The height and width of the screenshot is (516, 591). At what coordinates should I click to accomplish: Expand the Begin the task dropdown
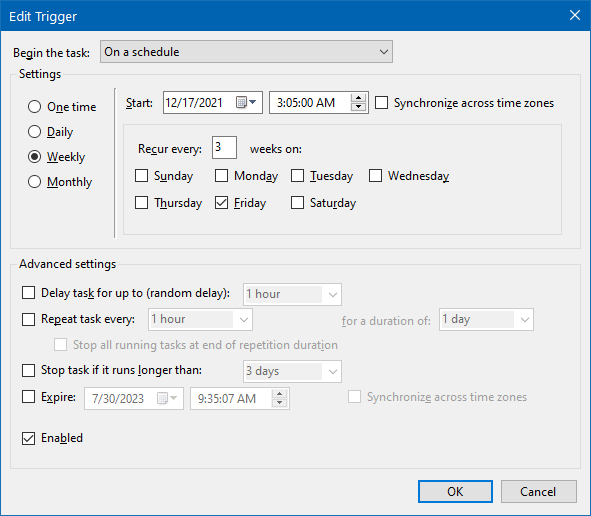[246, 52]
